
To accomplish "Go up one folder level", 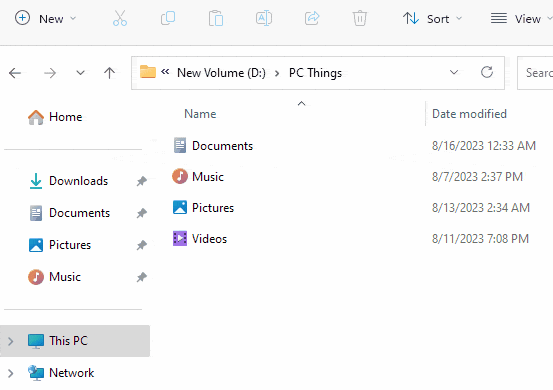I will tap(109, 73).
